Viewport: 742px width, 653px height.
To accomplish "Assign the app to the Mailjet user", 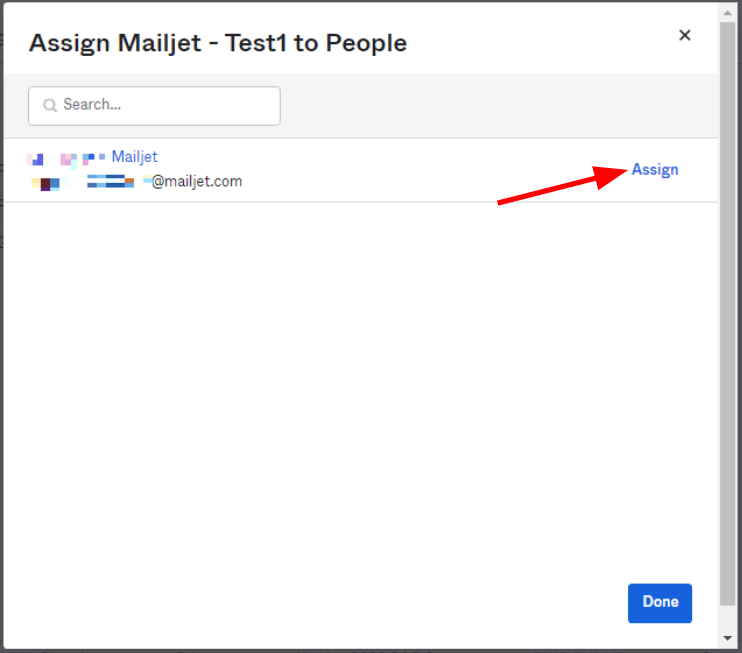I will point(655,170).
